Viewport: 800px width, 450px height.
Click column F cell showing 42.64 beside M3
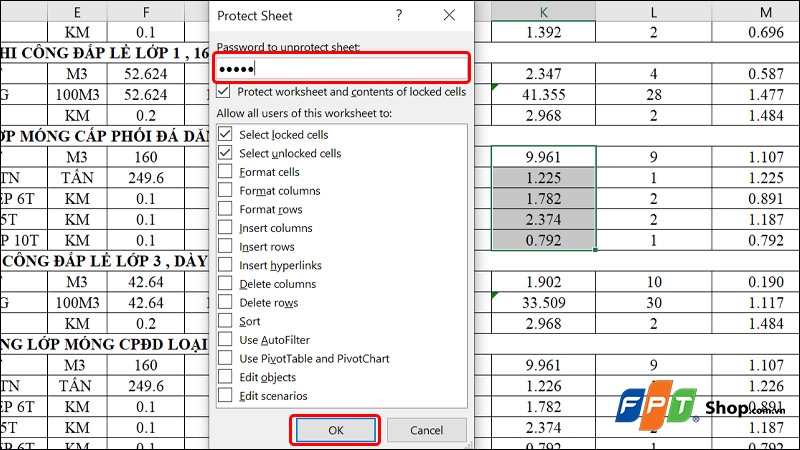146,282
